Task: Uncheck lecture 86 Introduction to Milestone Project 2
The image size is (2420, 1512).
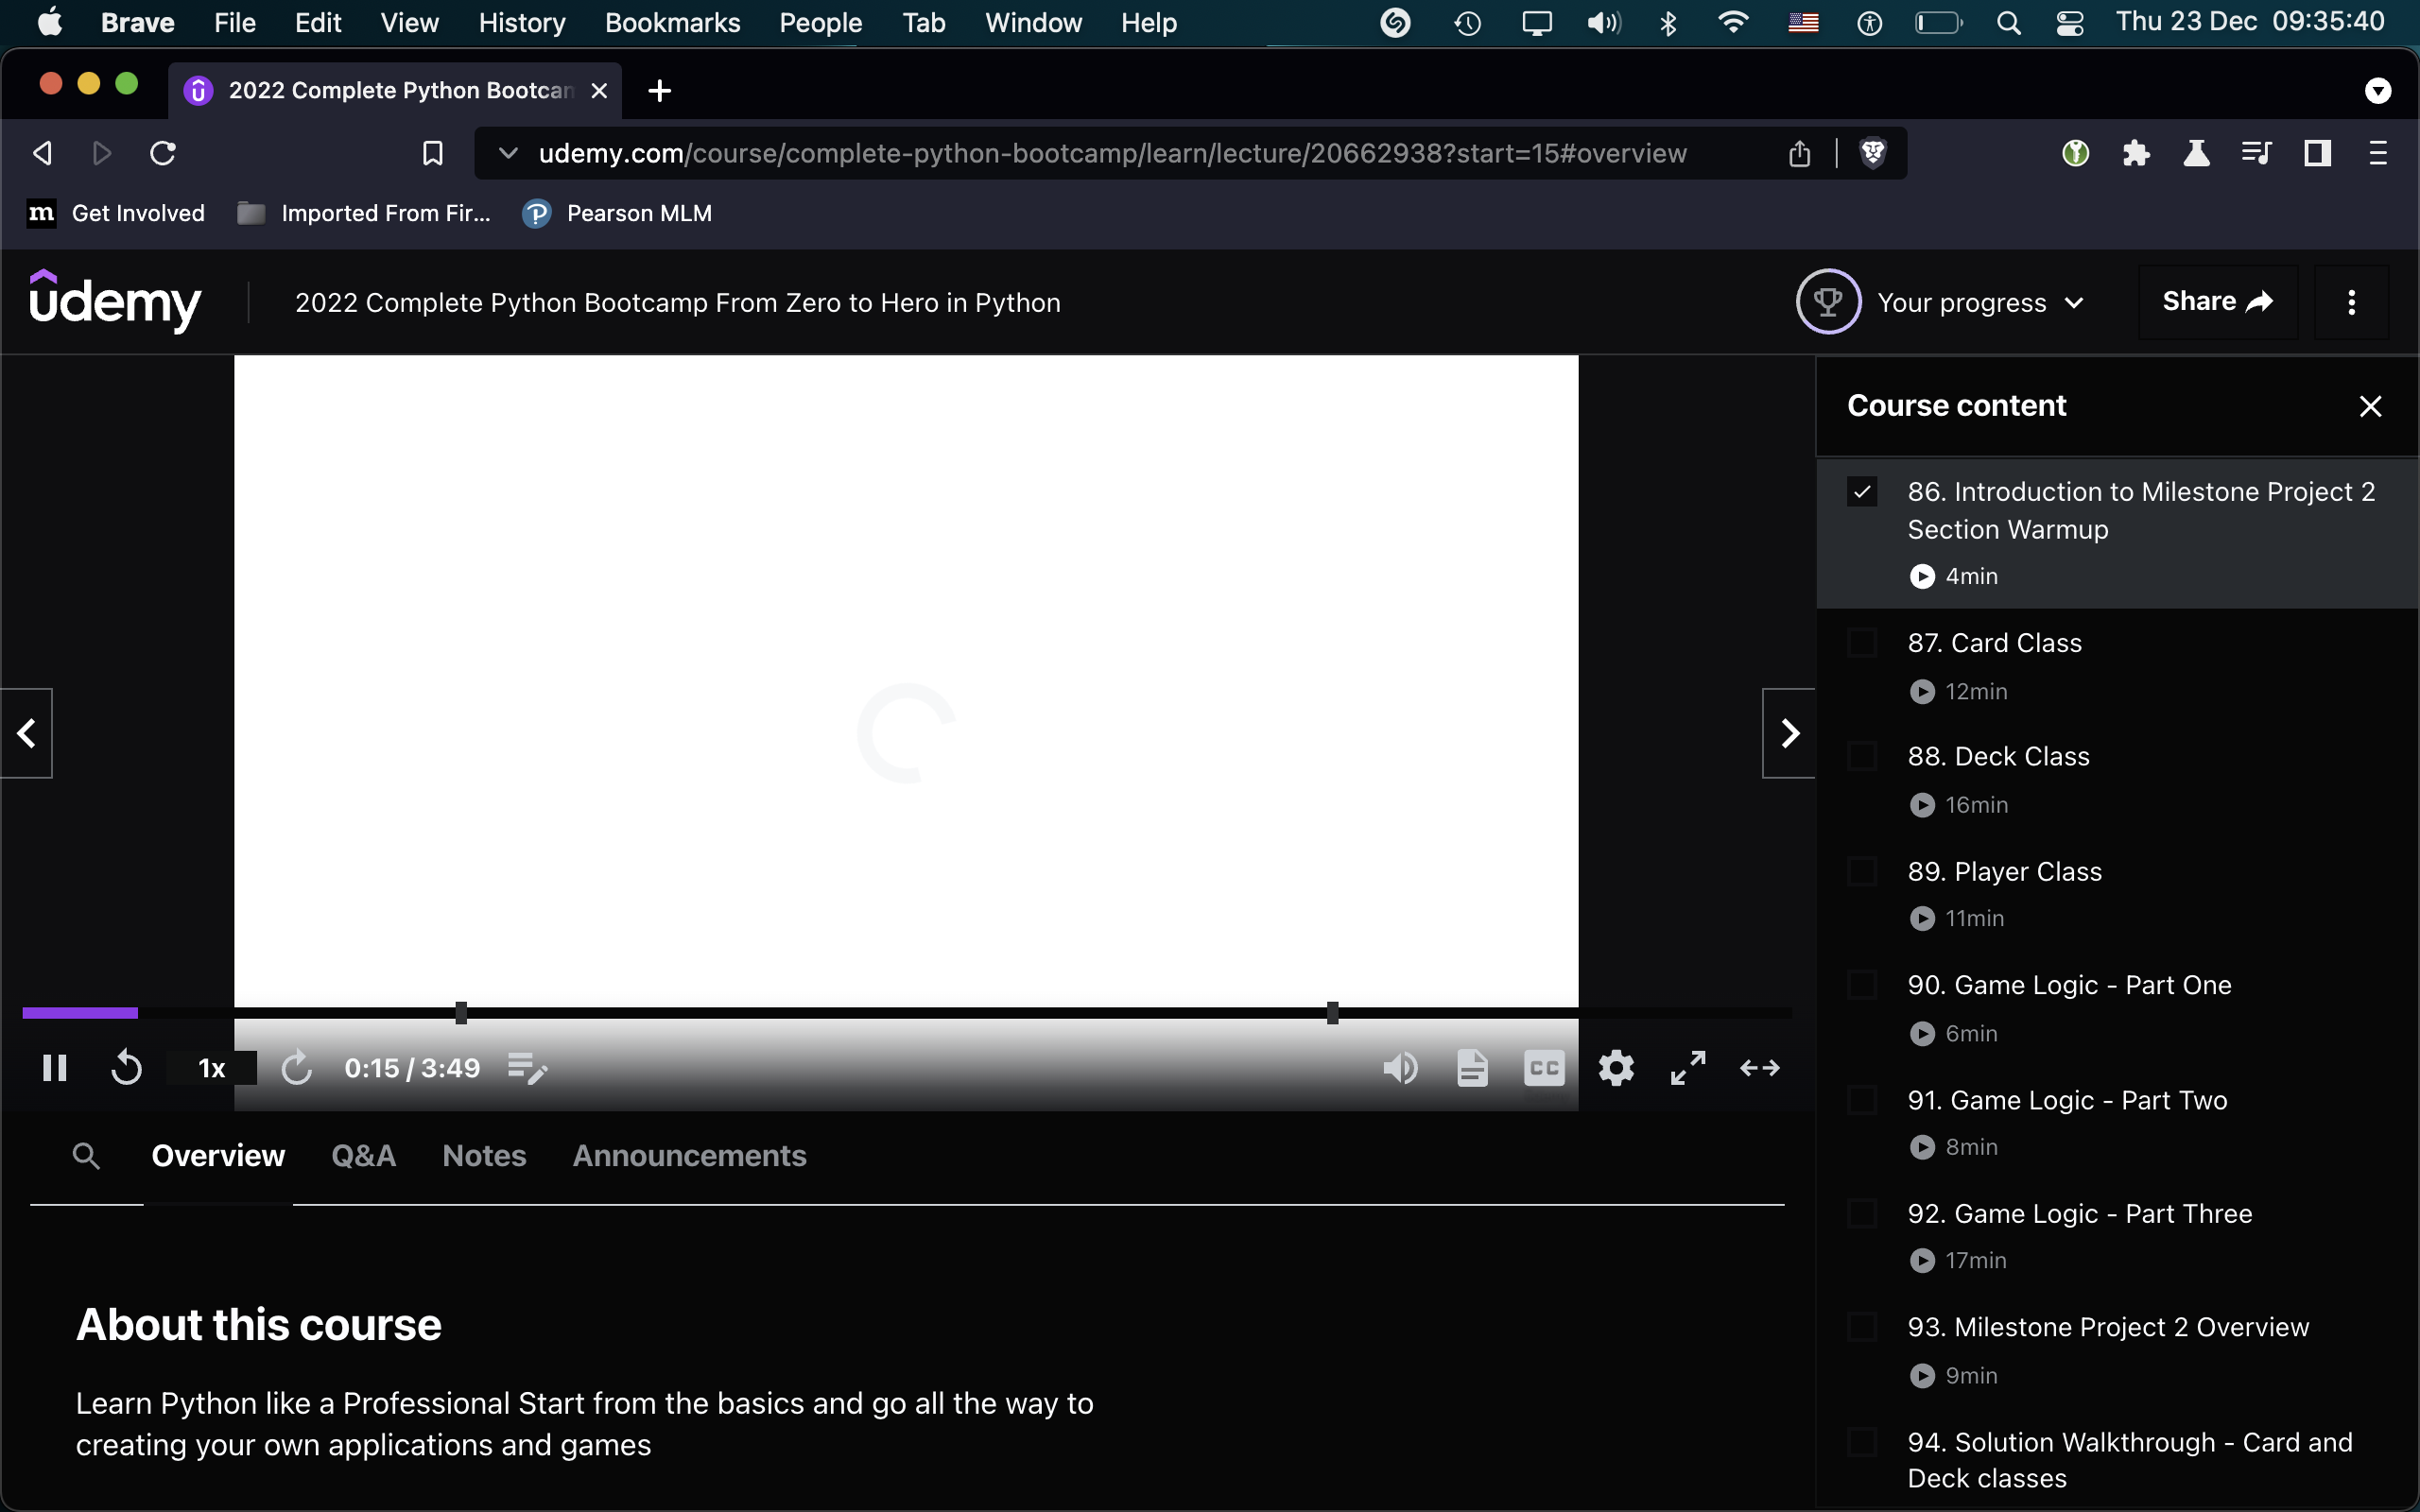Action: coord(1862,491)
